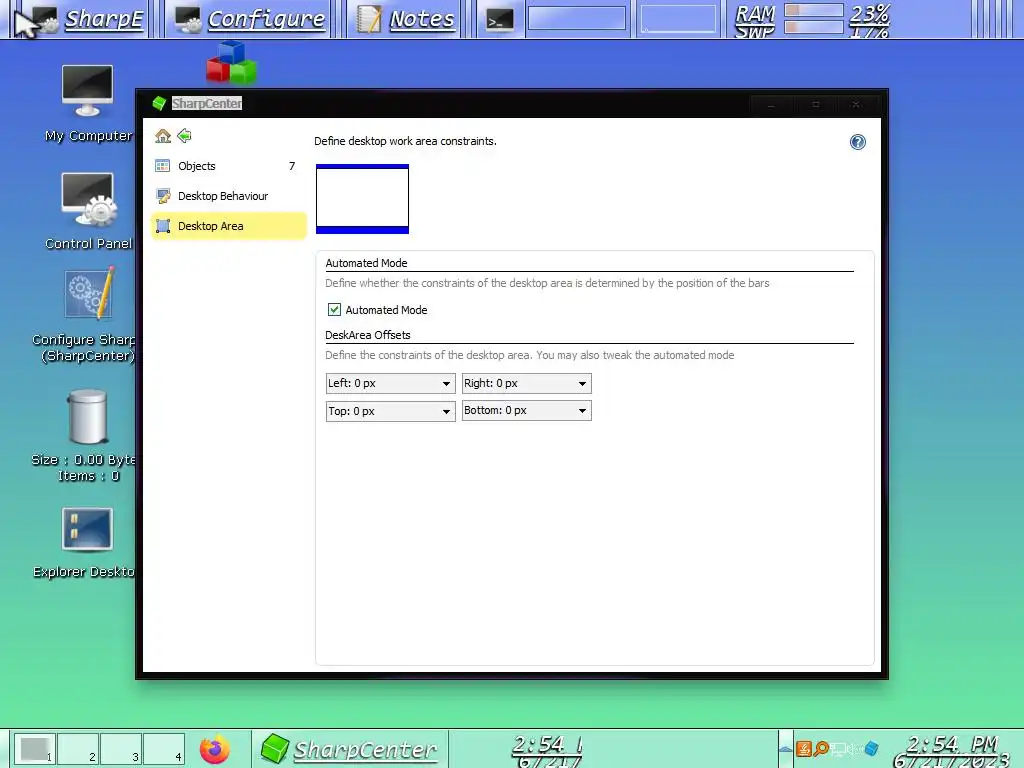Viewport: 1024px width, 768px height.
Task: Click the SharpCenter taskbar button
Action: [350, 749]
